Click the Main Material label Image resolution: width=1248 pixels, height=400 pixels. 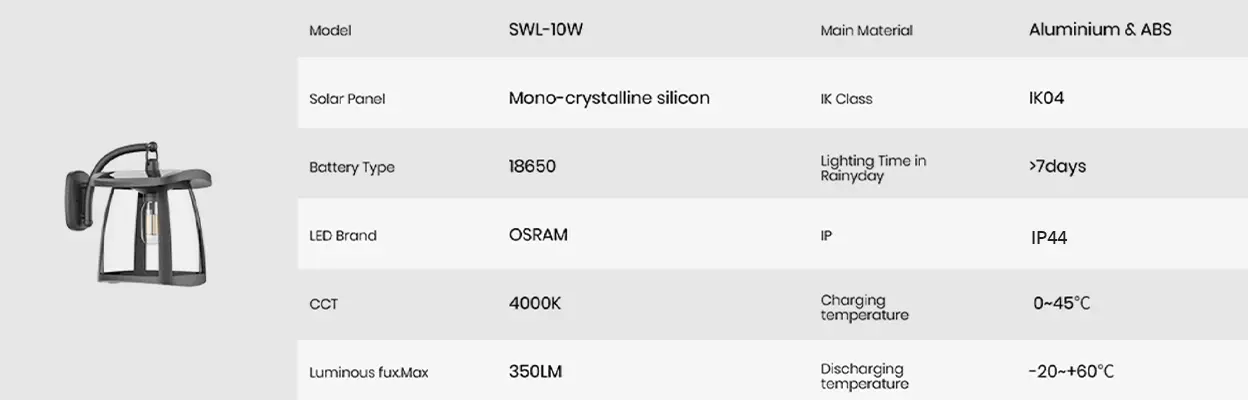(x=866, y=31)
